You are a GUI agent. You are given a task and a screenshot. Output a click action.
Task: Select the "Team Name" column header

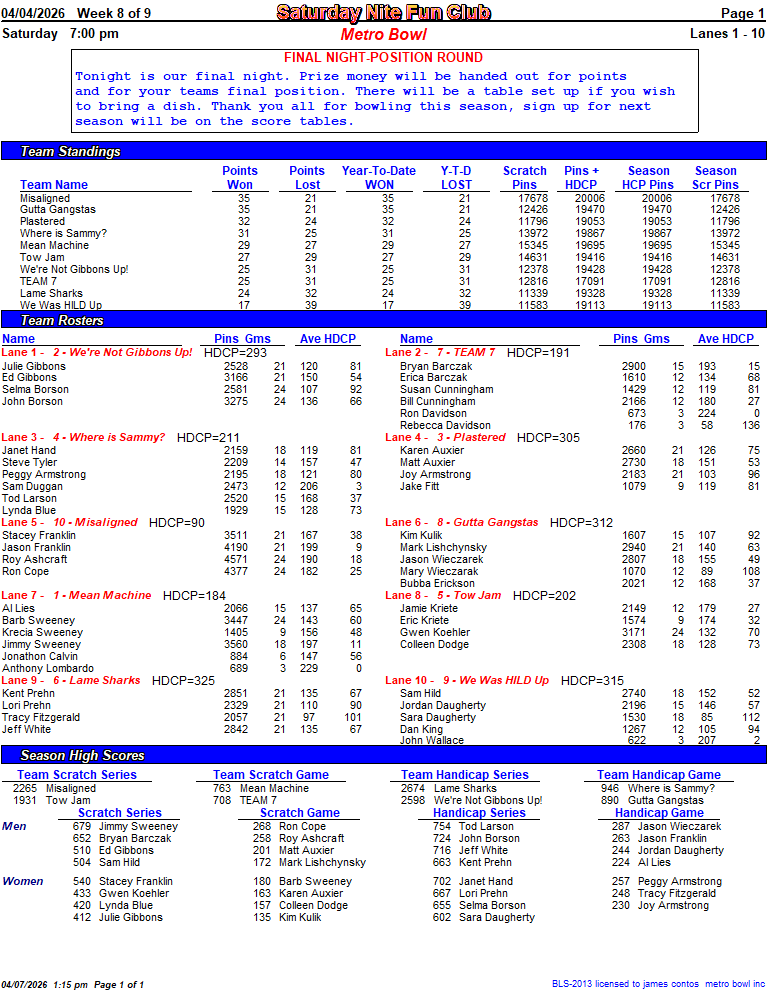(x=54, y=185)
